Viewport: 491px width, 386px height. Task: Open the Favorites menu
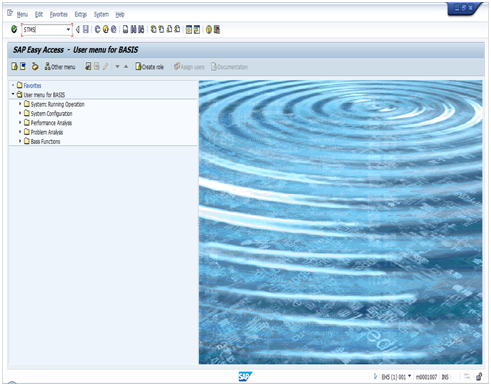point(59,14)
